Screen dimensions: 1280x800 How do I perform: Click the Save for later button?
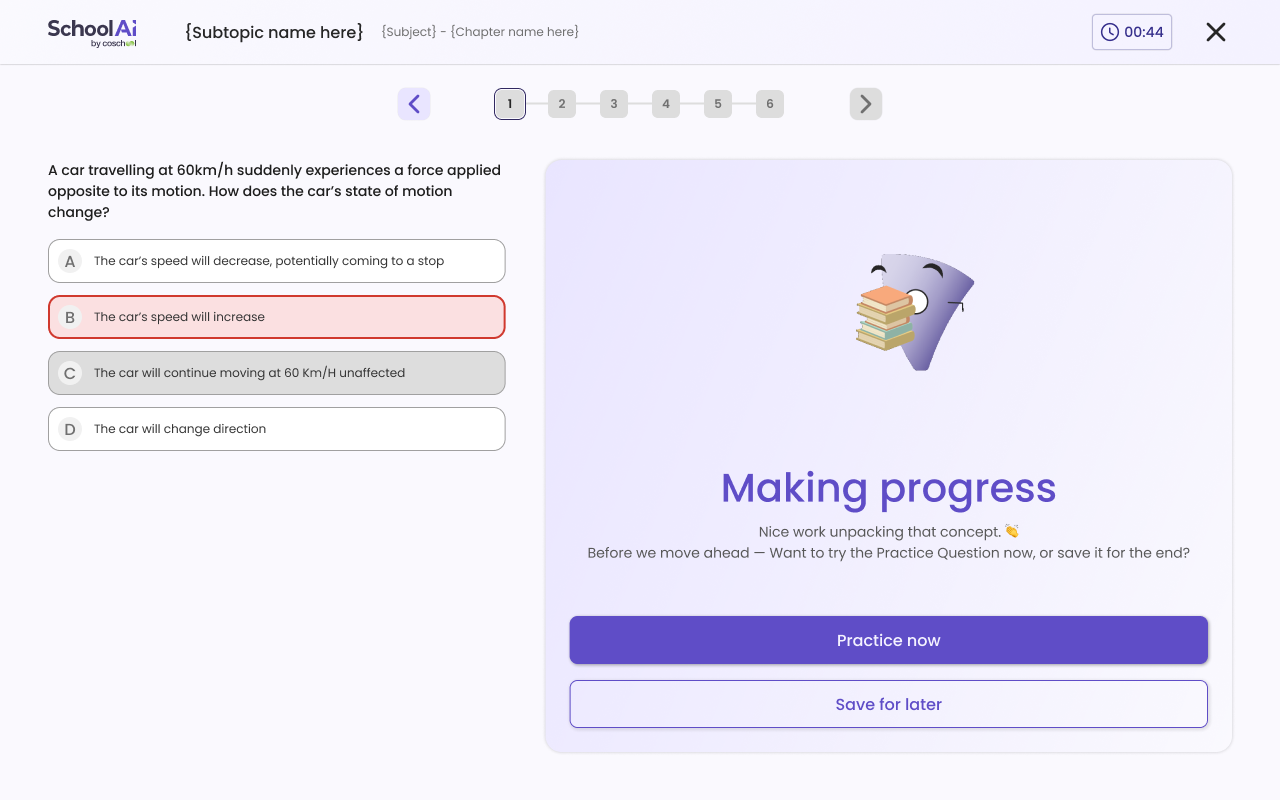[x=889, y=704]
